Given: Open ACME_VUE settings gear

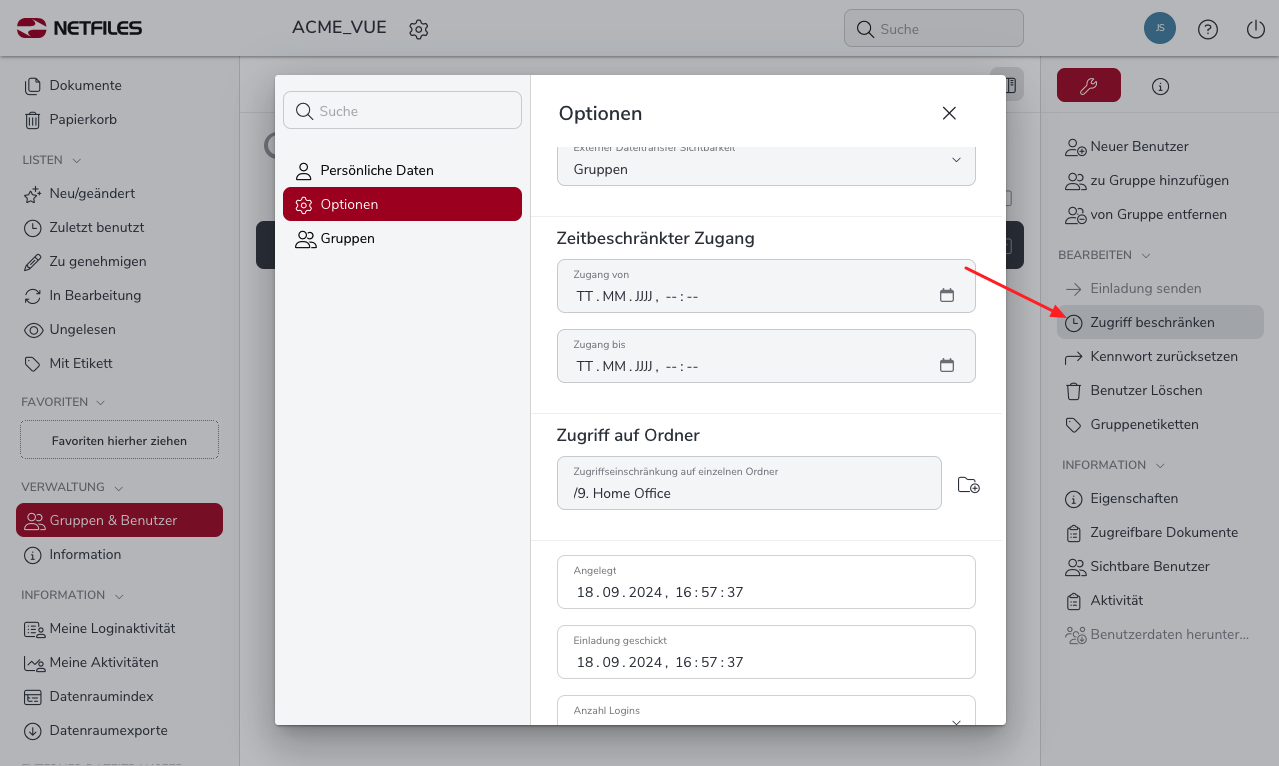Looking at the screenshot, I should click(x=418, y=29).
